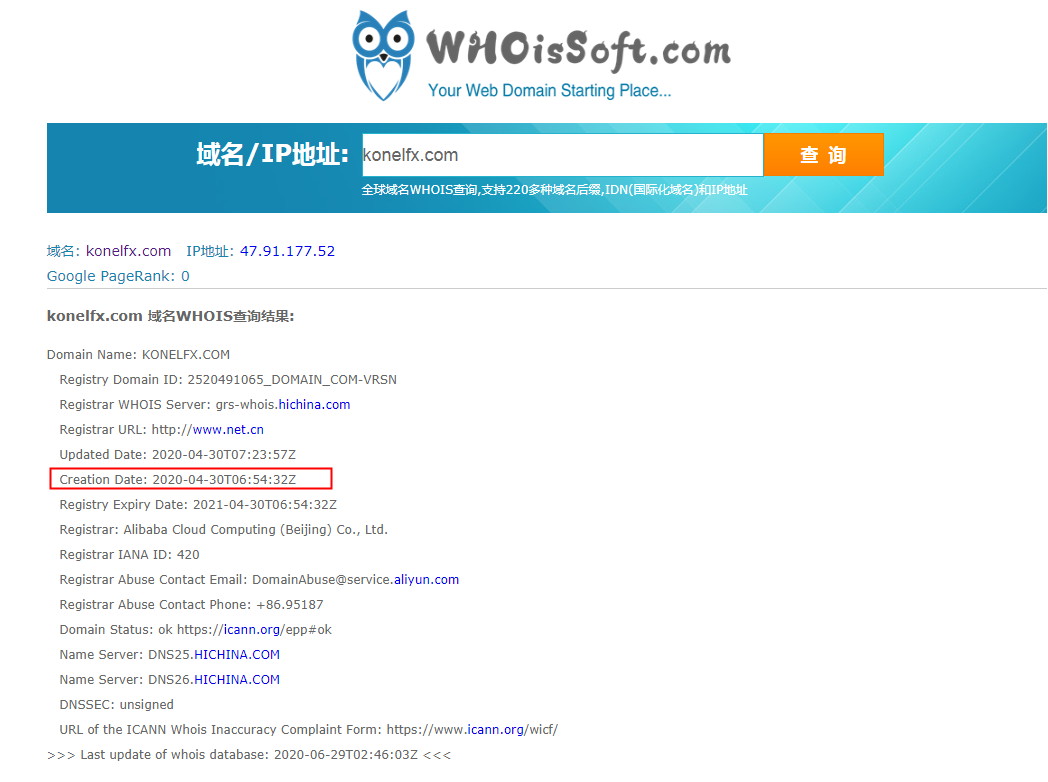Click the Your Web Domain Starting Place tagline
This screenshot has width=1048, height=782.
coord(549,91)
